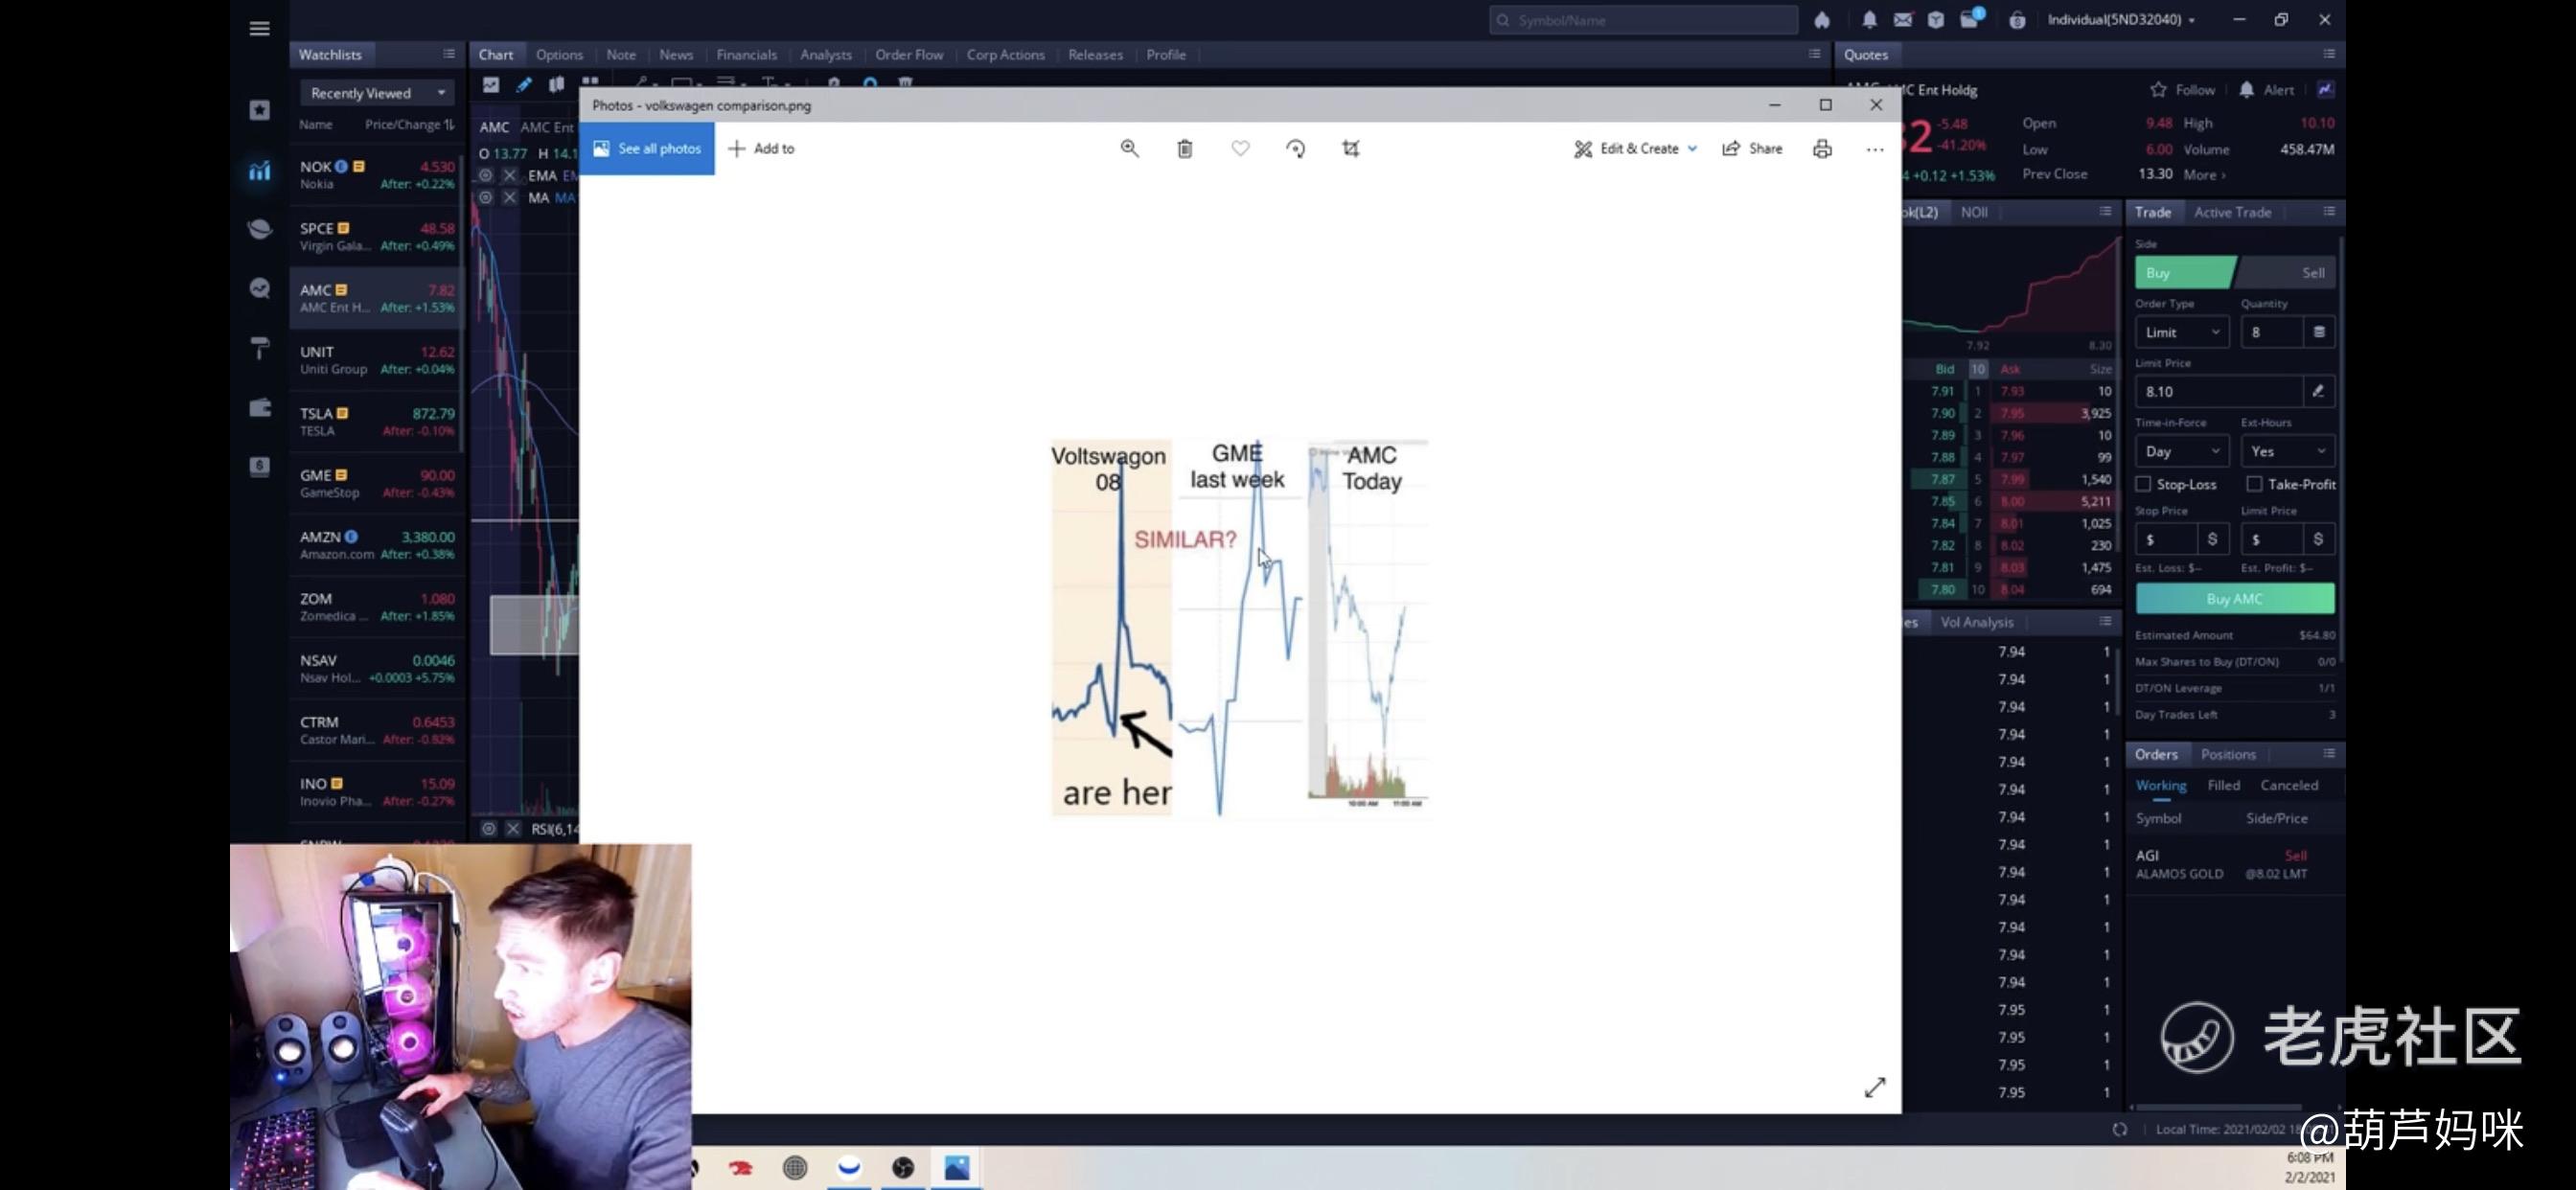The image size is (2576, 1190).
Task: Open the Time-in-Force Day dropdown
Action: click(2181, 451)
